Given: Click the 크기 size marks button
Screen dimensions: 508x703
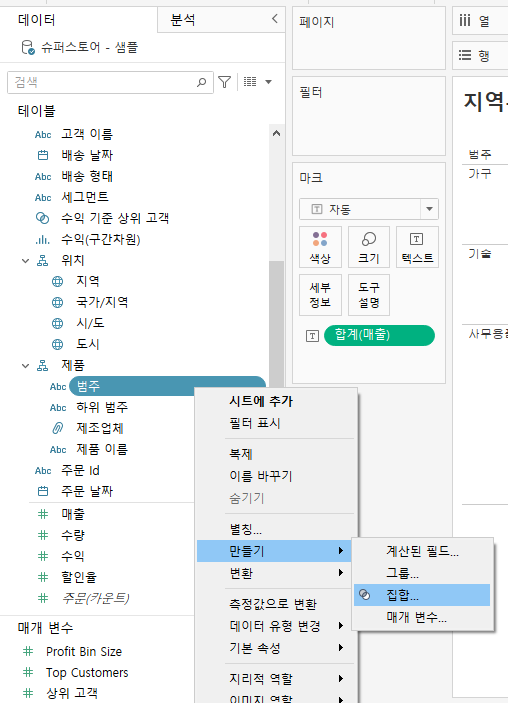Looking at the screenshot, I should coord(369,247).
